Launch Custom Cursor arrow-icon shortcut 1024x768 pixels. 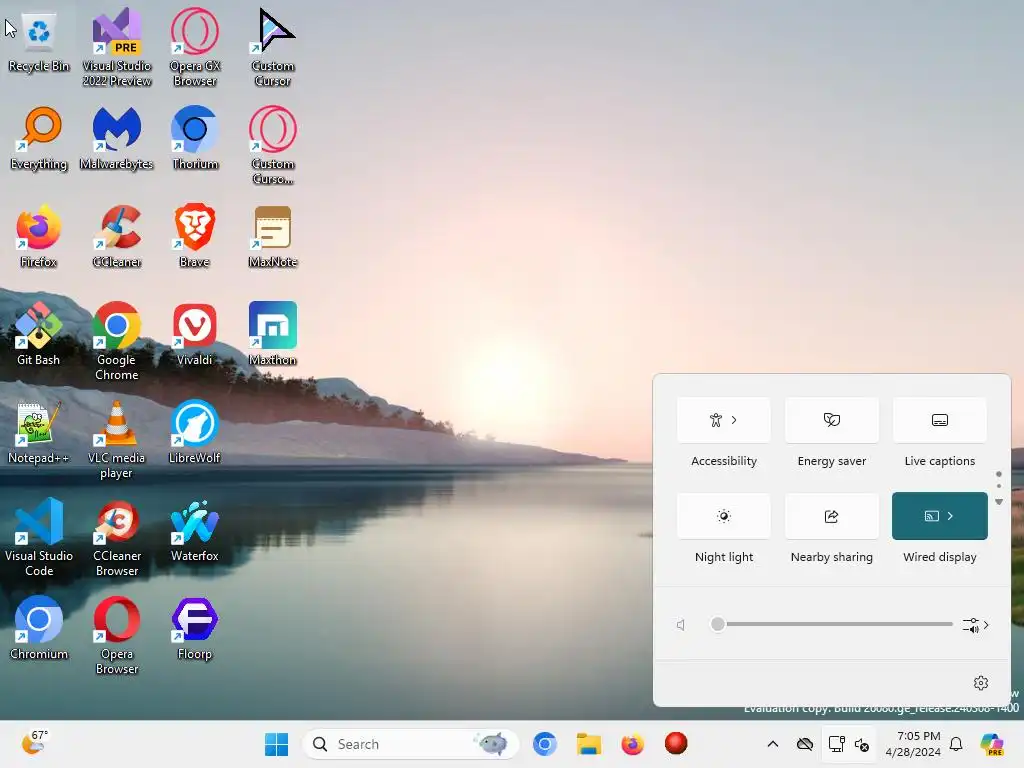[x=273, y=47]
